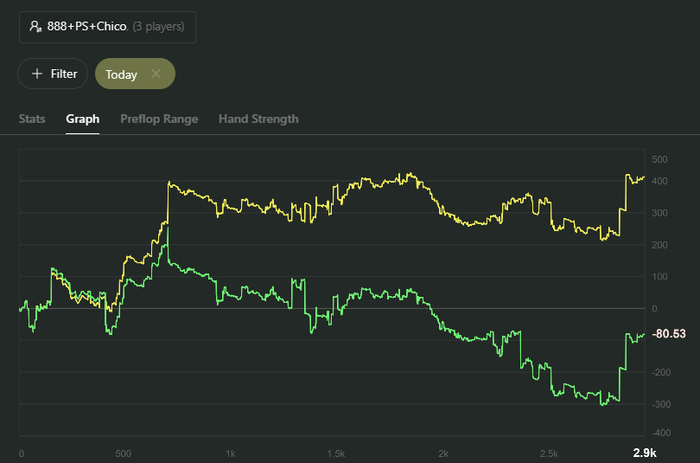Screen dimensions: 700x463
Task: Open the Preflop Range tab
Action: pyautogui.click(x=159, y=119)
